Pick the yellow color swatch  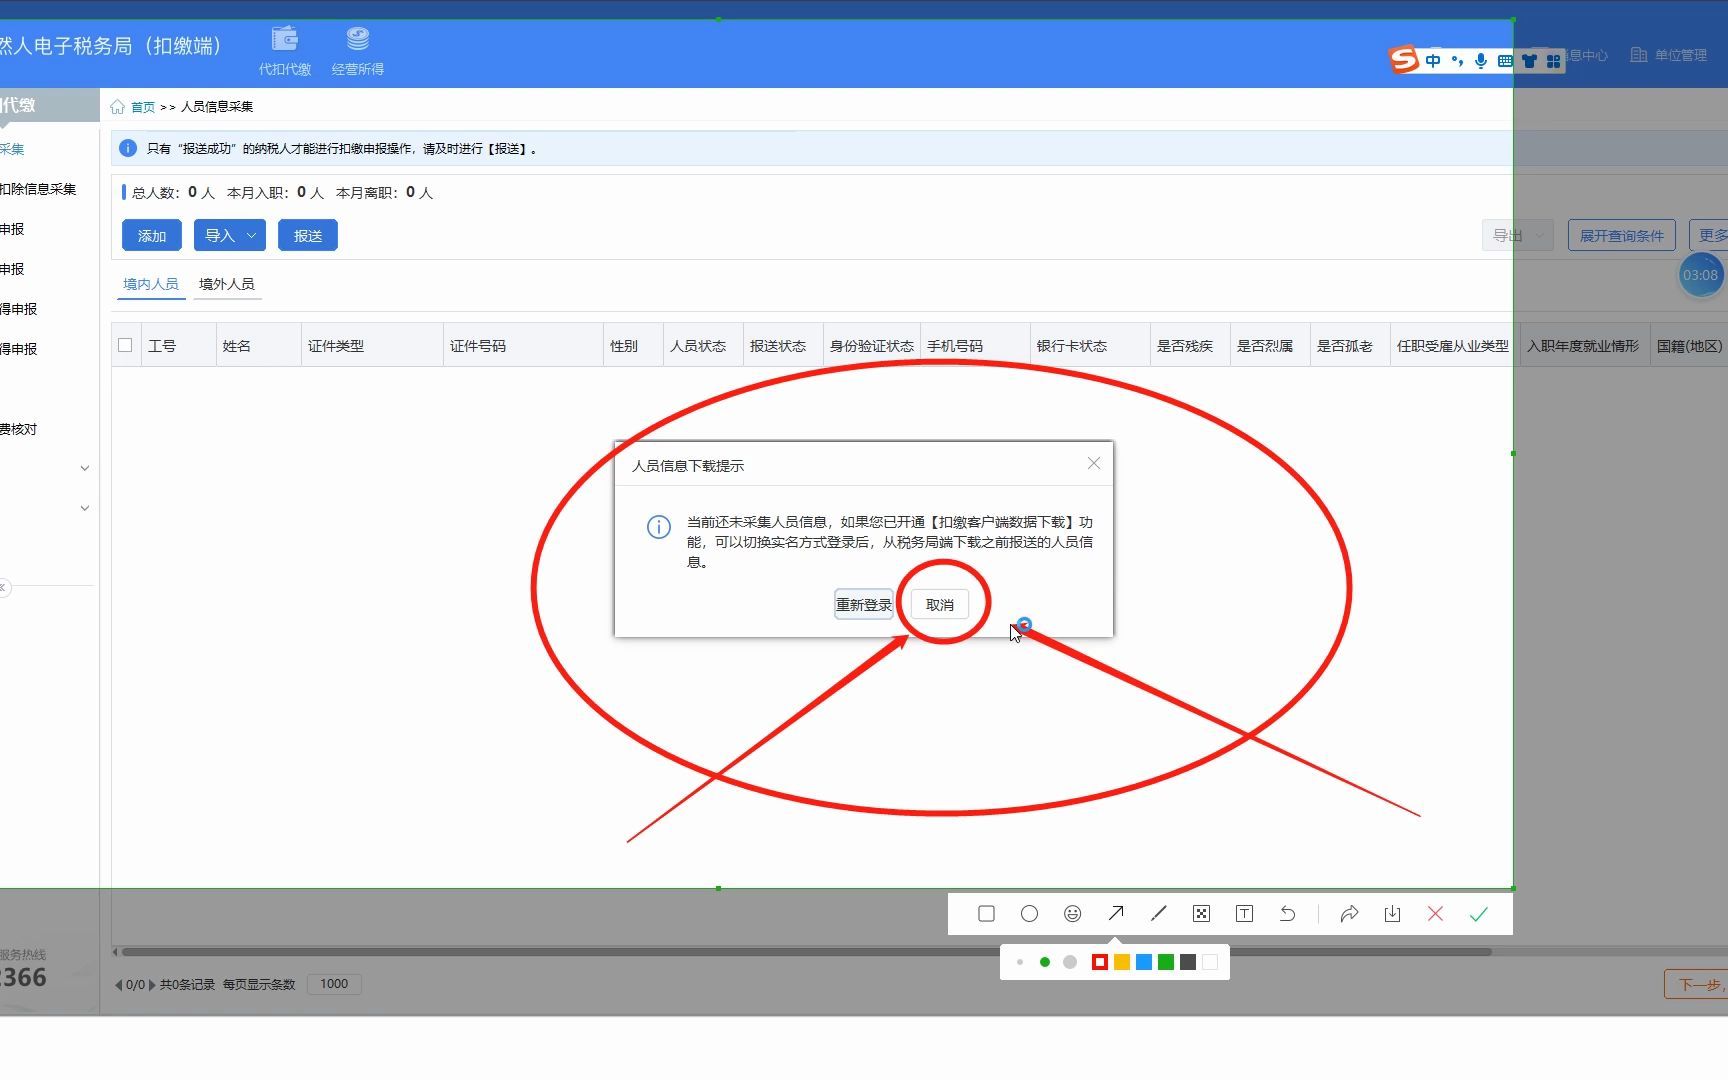pos(1122,962)
